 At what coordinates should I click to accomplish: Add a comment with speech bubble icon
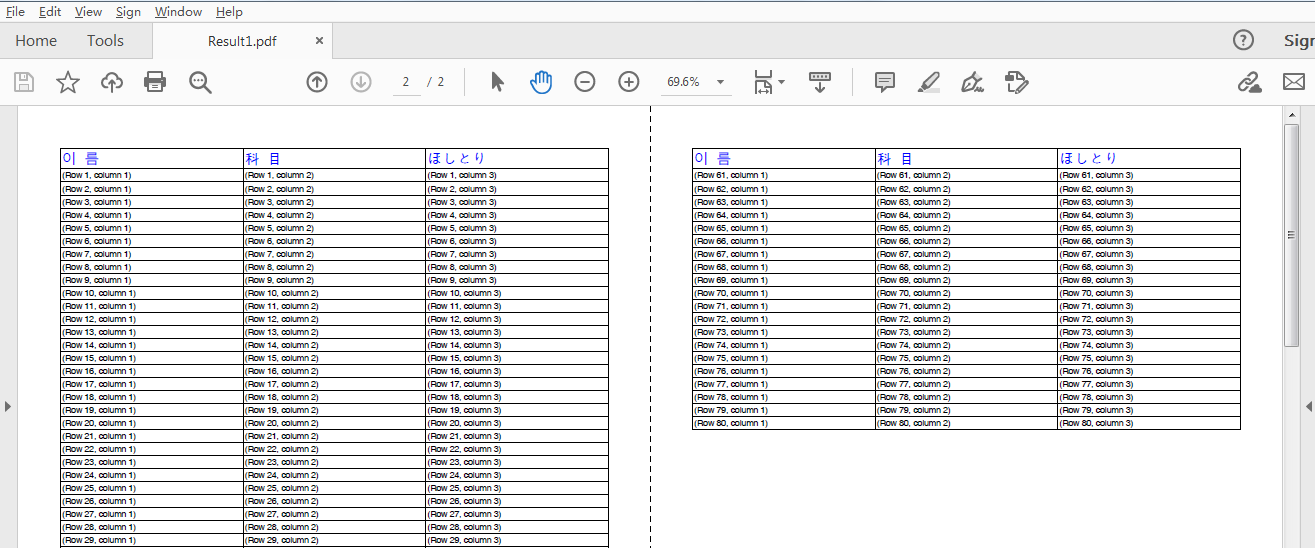(x=884, y=82)
